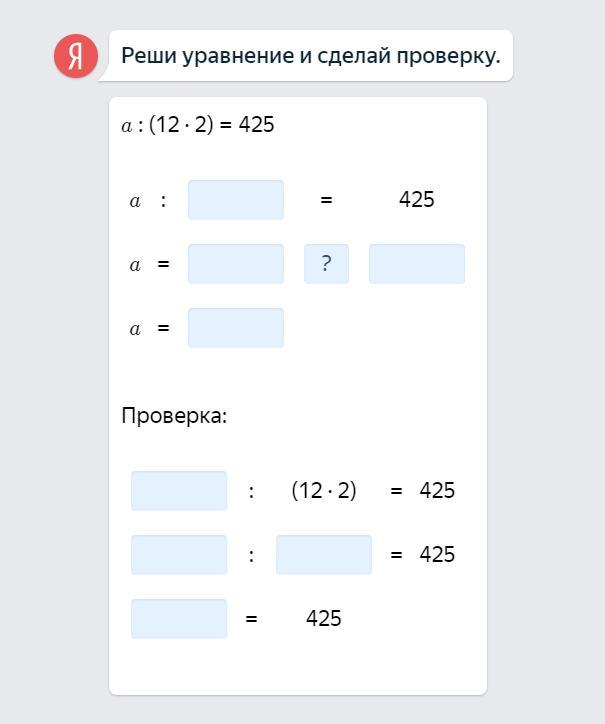Image resolution: width=605 pixels, height=724 pixels.
Task: Focus the dividend field in the second check row
Action: point(179,555)
